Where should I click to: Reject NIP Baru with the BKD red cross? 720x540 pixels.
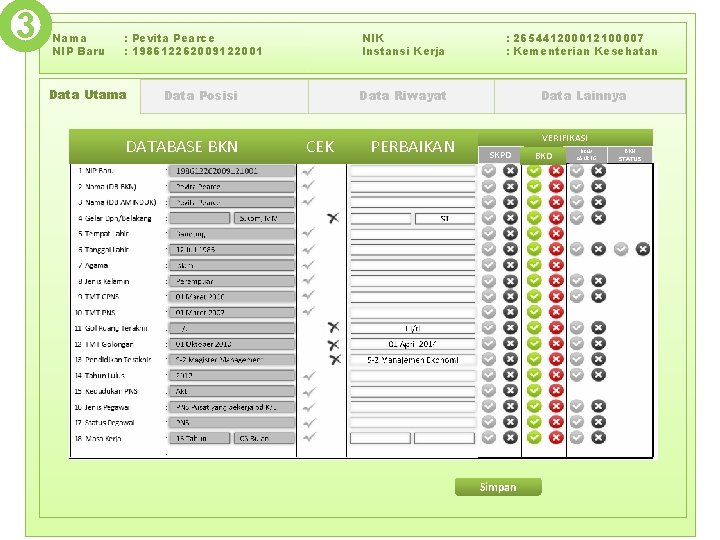pyautogui.click(x=556, y=171)
